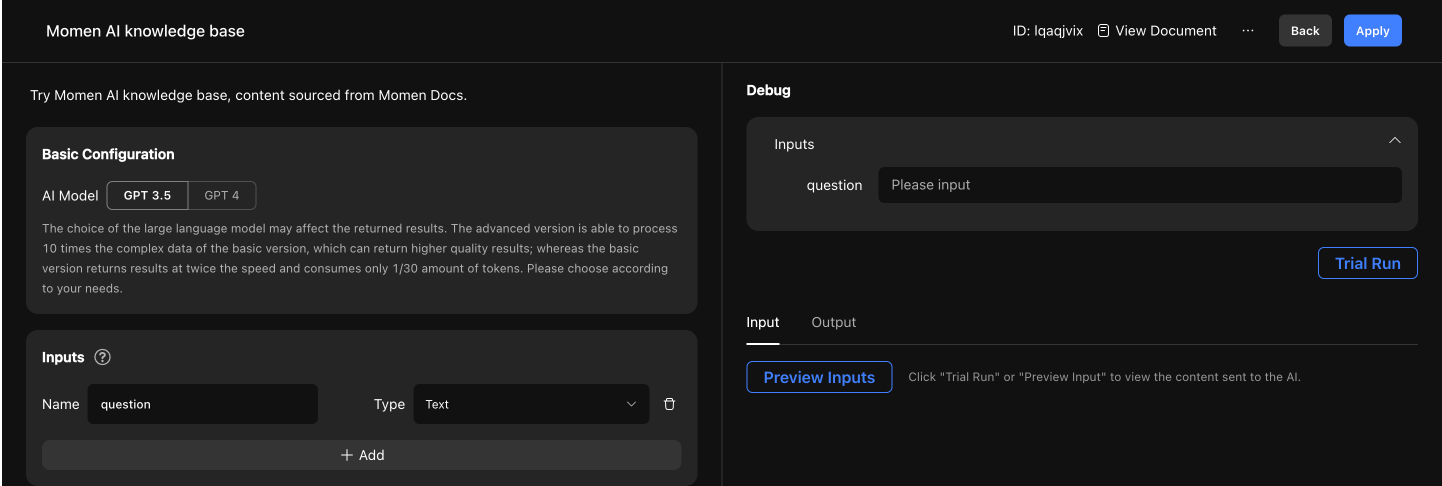Switch to the Output tab
The width and height of the screenshot is (1442, 486).
click(x=834, y=322)
